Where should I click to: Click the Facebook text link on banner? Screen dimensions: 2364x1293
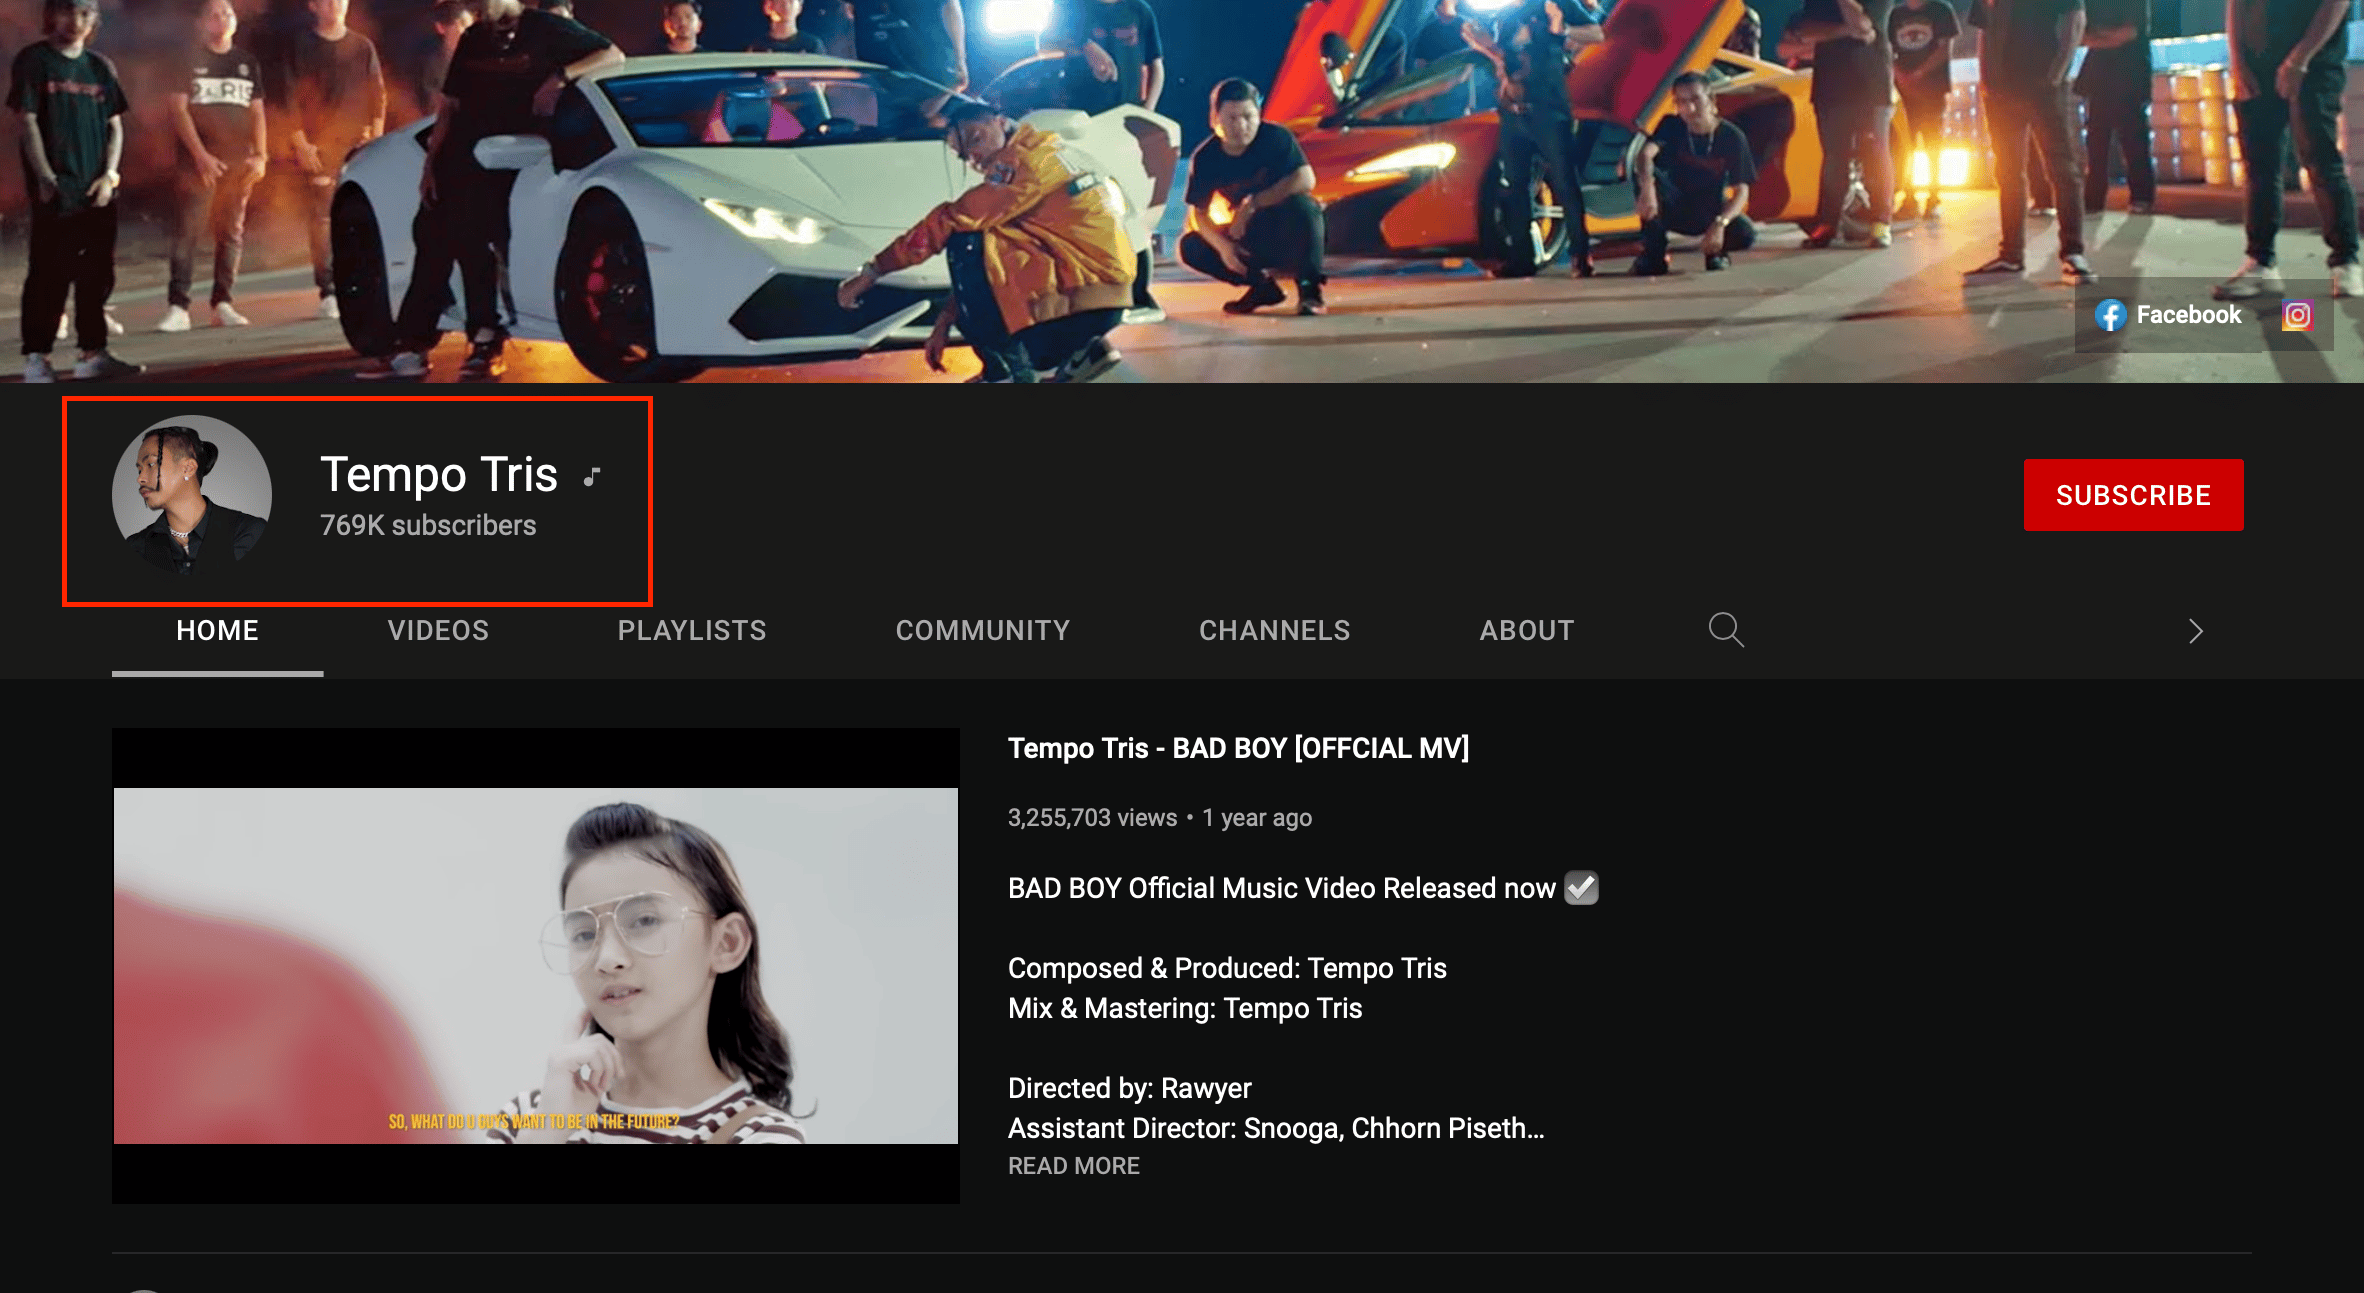(2188, 315)
